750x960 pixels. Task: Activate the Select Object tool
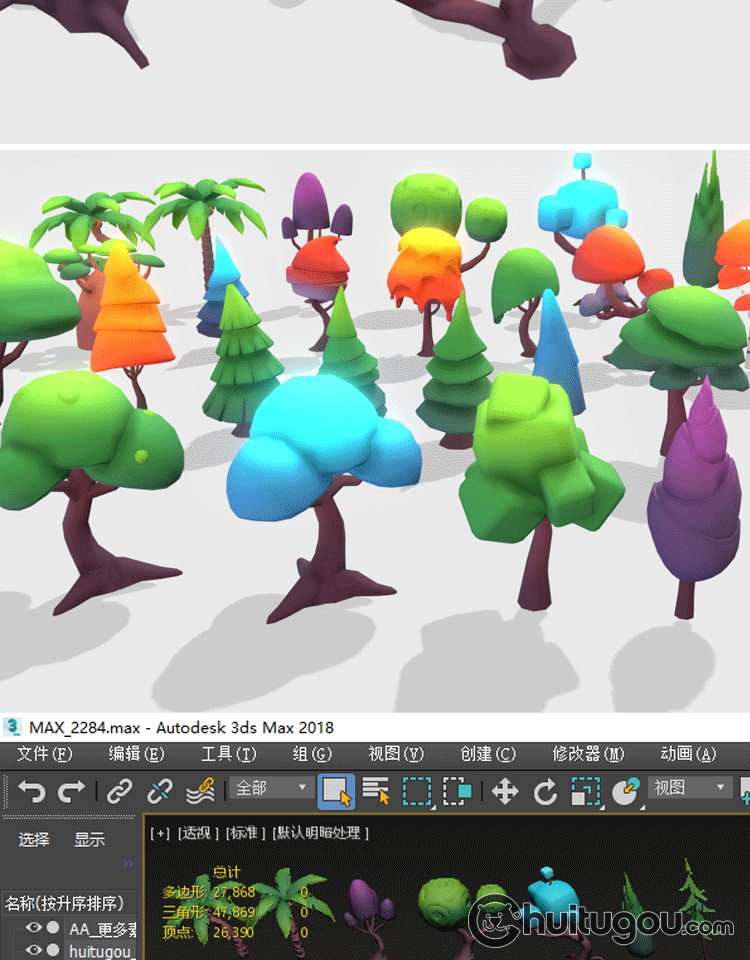[337, 791]
